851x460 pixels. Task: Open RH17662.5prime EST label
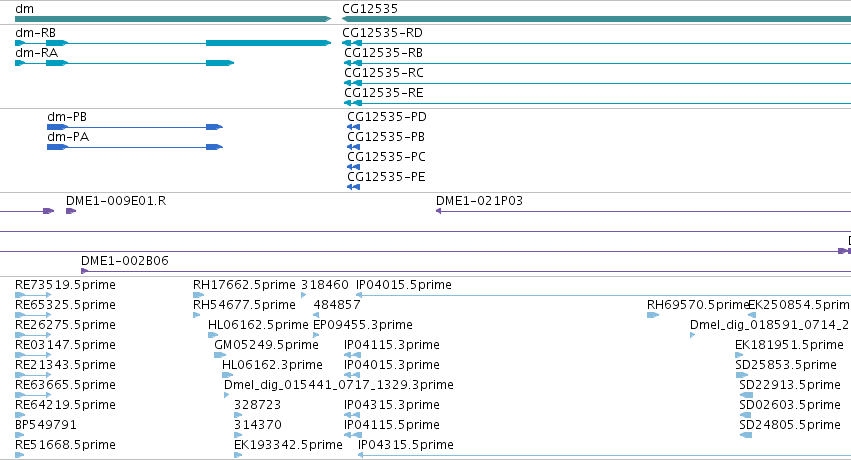[x=244, y=285]
